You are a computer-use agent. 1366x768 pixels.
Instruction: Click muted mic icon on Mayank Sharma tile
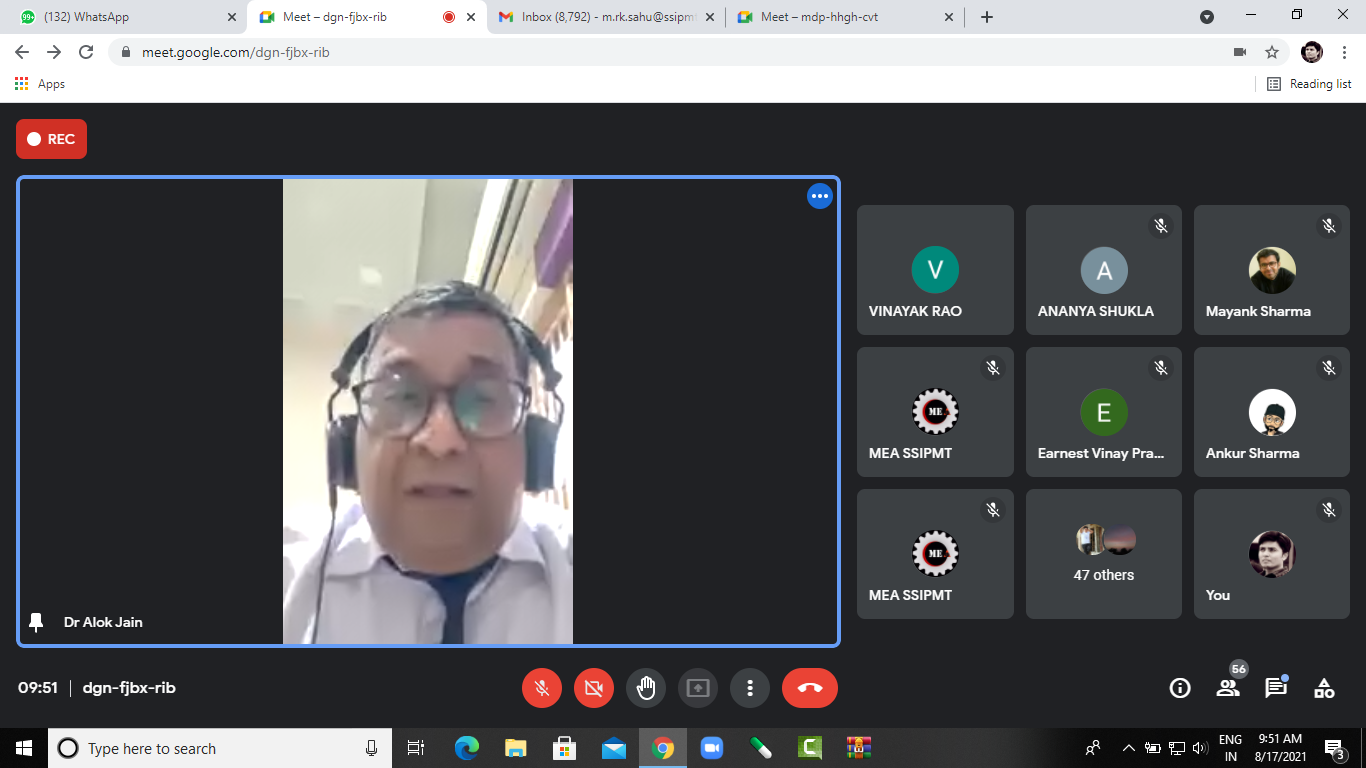(1329, 226)
